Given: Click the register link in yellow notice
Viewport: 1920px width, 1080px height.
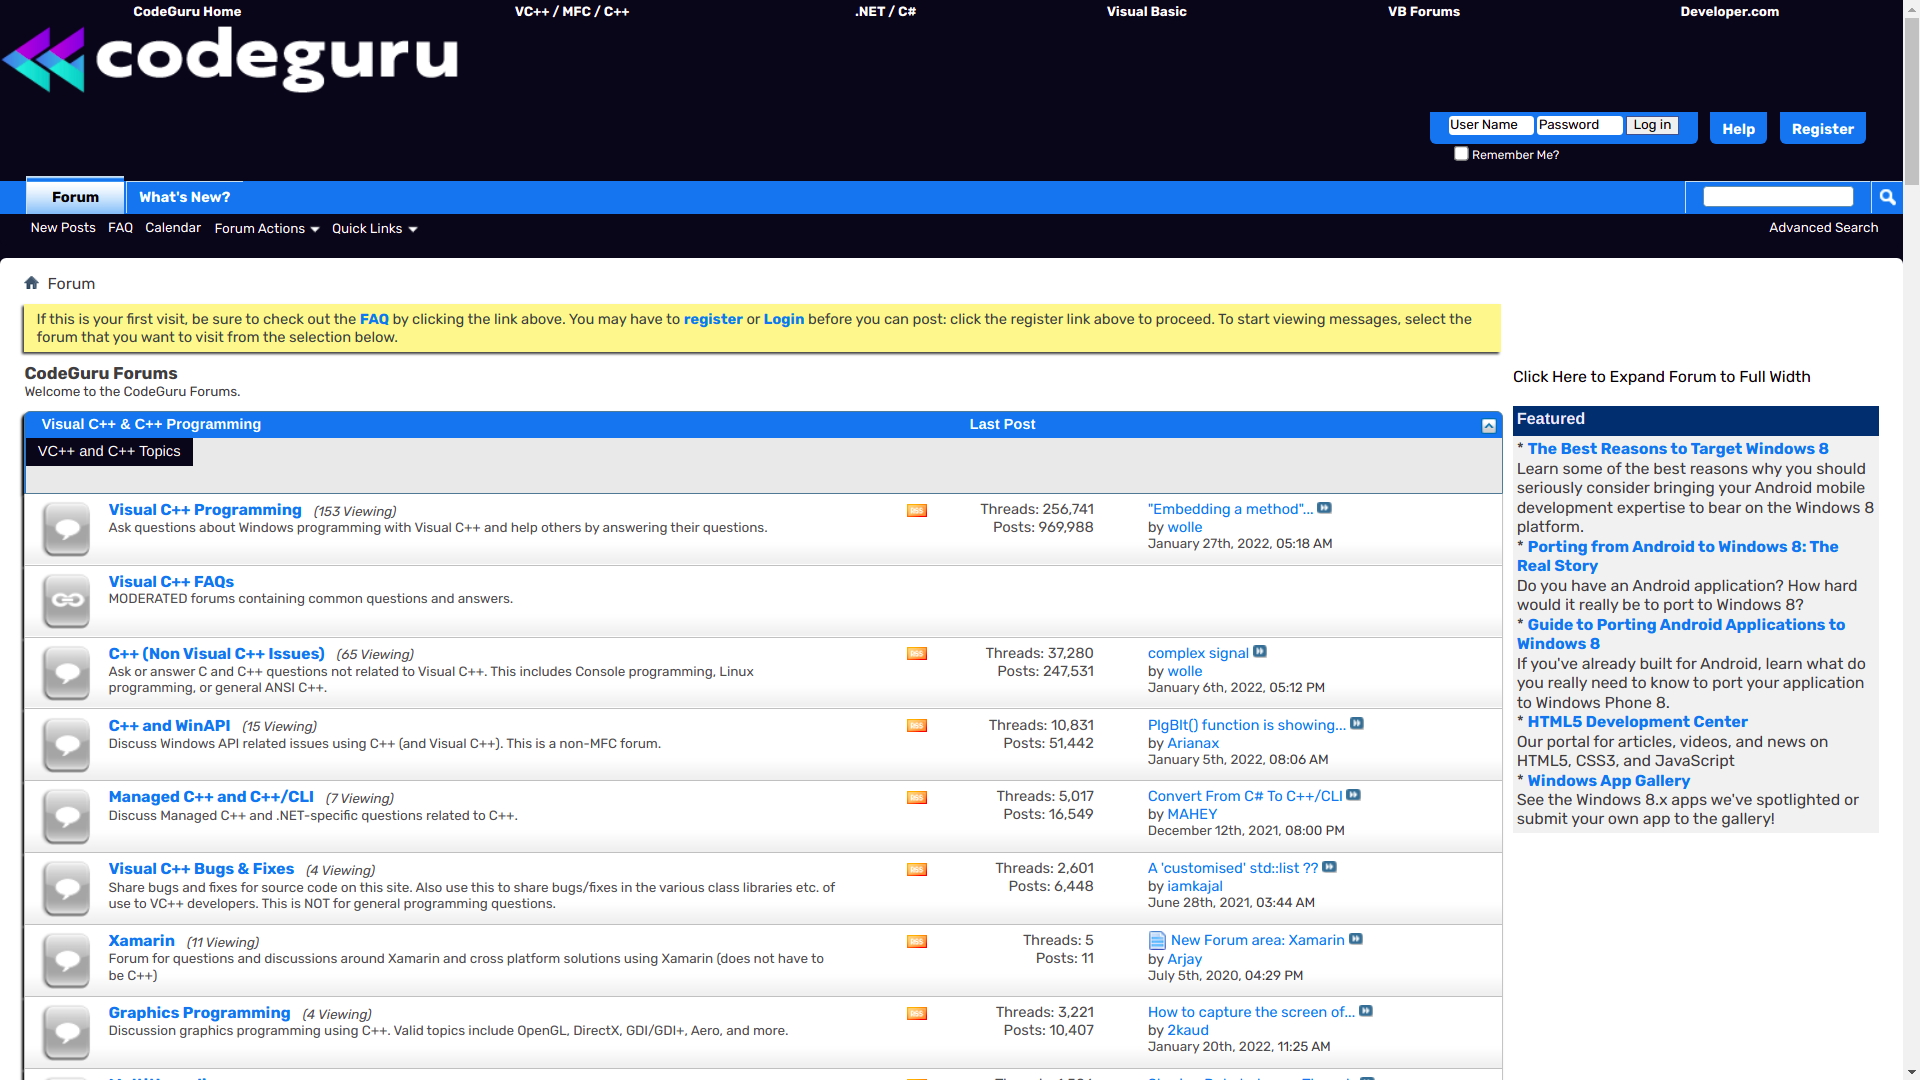Looking at the screenshot, I should (x=713, y=319).
